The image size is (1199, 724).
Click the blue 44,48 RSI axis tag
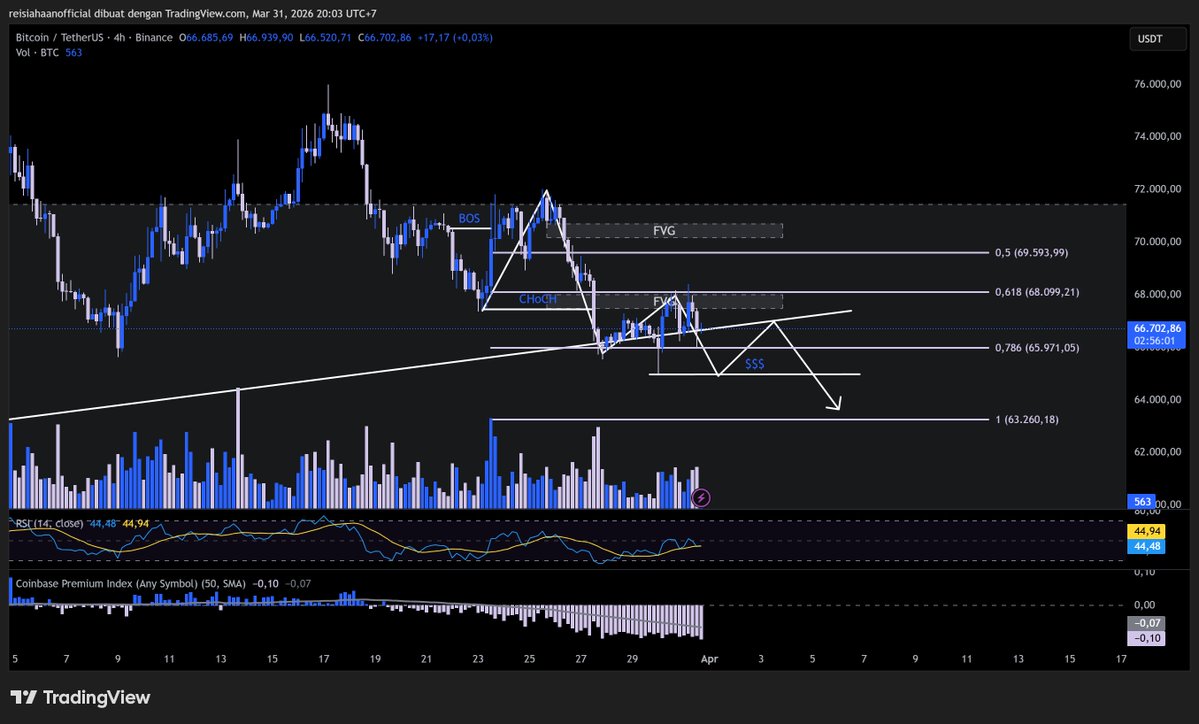1147,546
